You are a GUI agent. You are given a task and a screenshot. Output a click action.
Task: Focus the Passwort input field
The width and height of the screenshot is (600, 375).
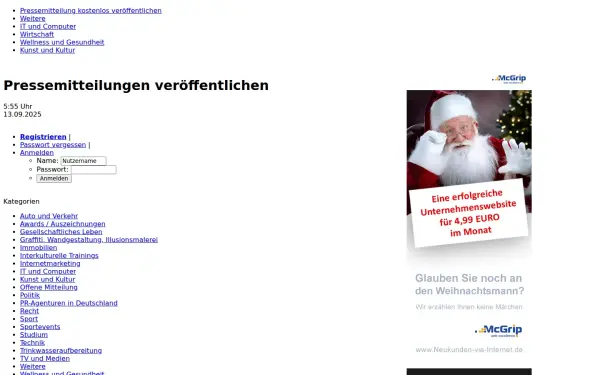(x=93, y=170)
